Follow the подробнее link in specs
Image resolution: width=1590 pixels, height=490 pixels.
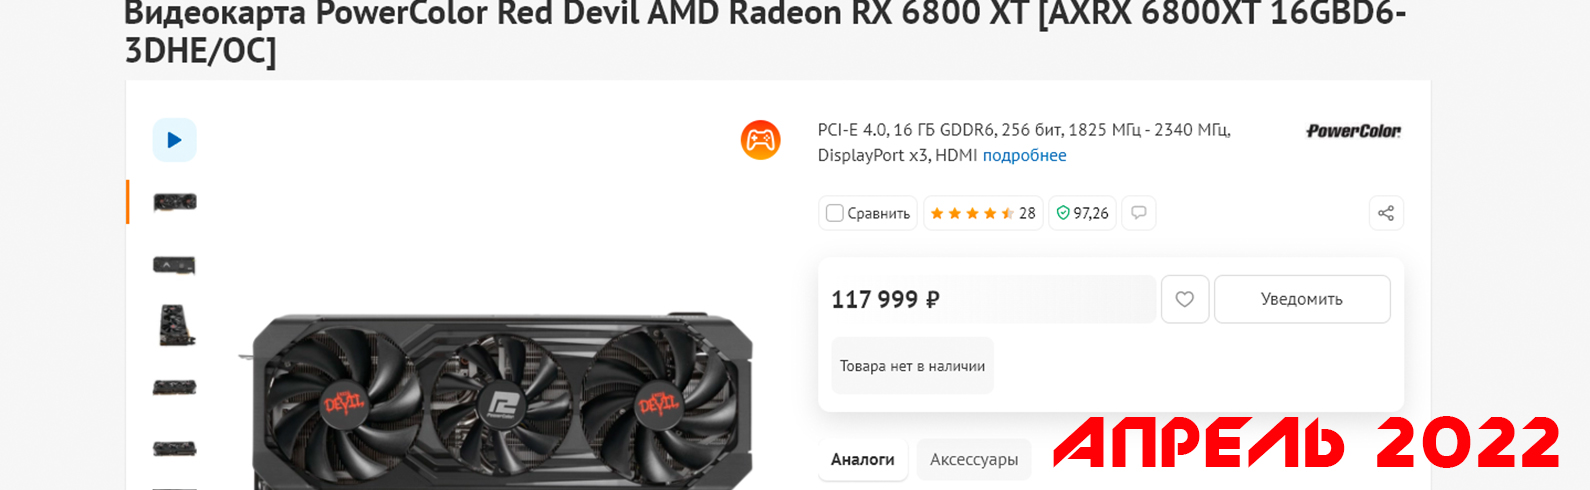[x=1024, y=155]
